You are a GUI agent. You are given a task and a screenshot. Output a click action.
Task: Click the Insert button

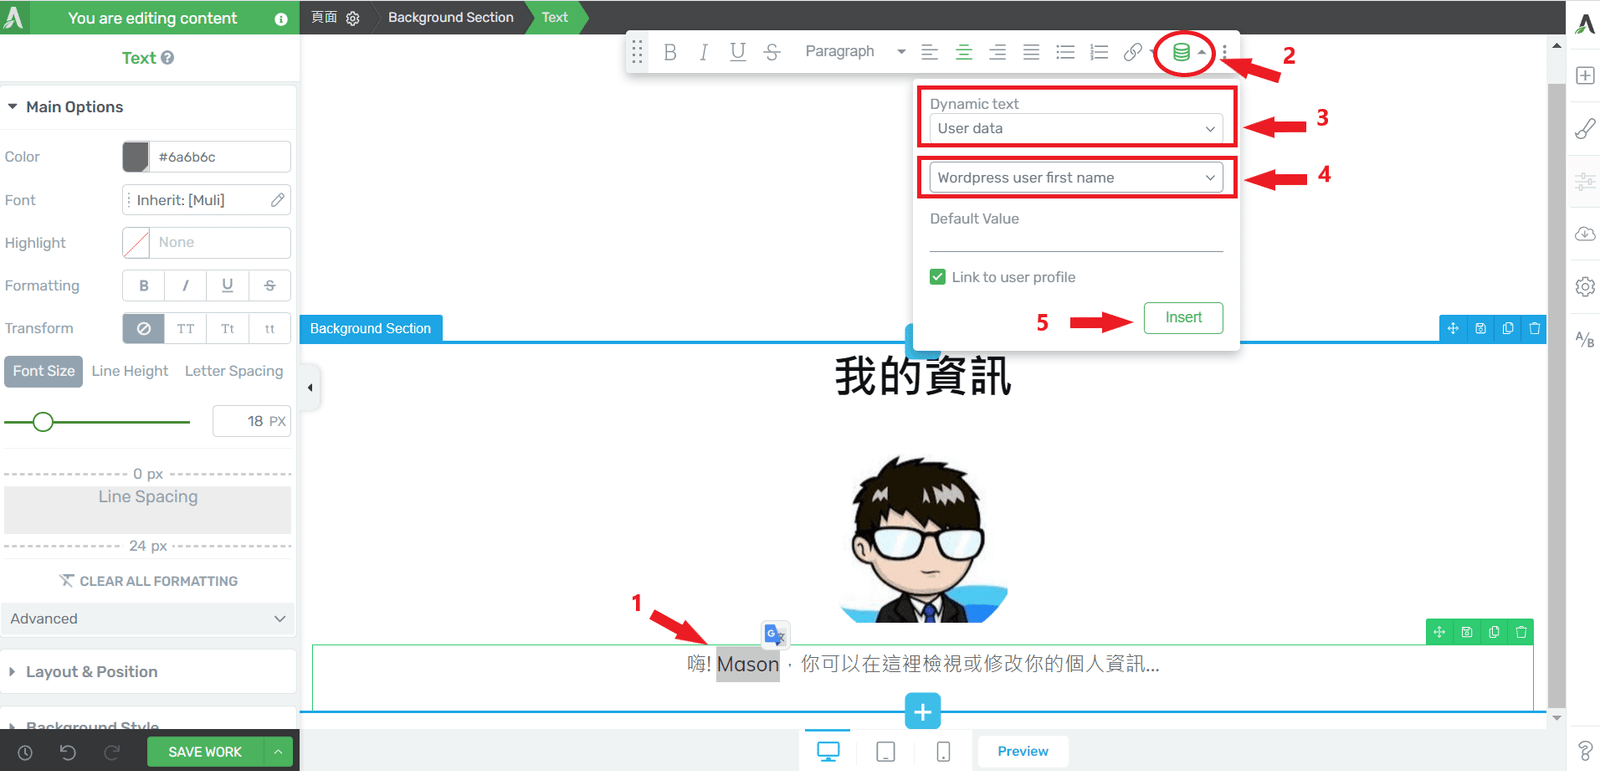(1183, 317)
